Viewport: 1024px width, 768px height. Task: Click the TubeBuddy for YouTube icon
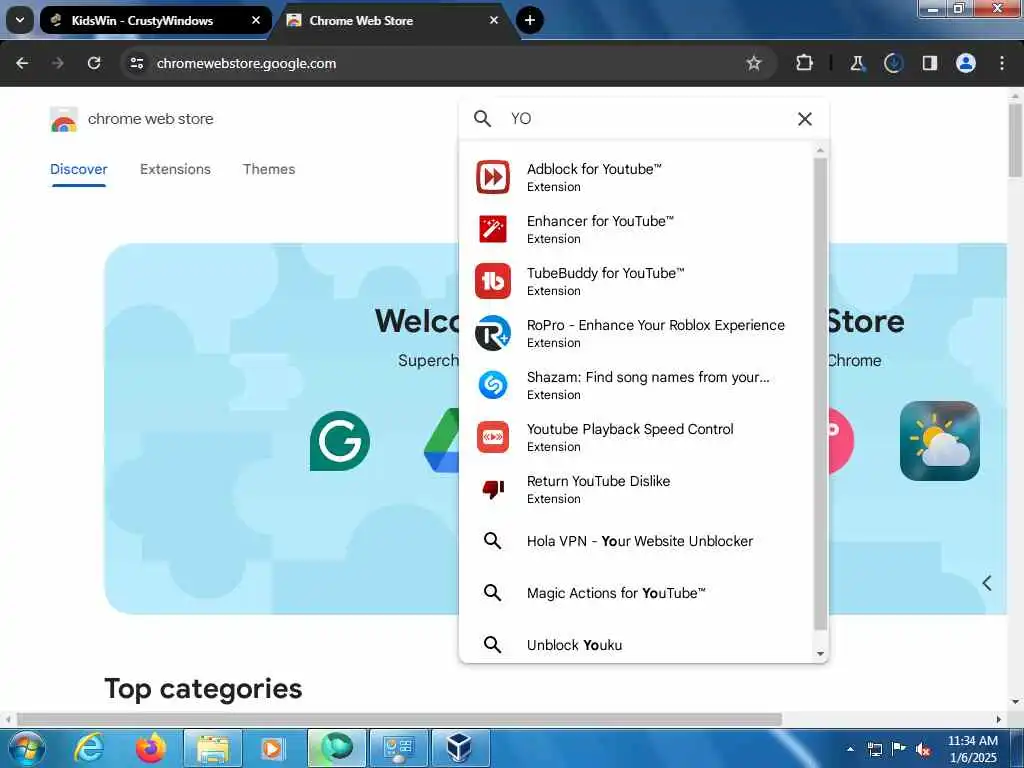tap(492, 281)
